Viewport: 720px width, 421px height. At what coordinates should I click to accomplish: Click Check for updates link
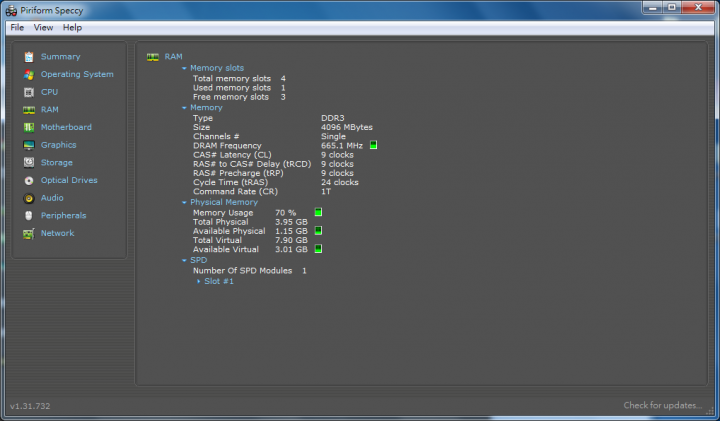663,405
